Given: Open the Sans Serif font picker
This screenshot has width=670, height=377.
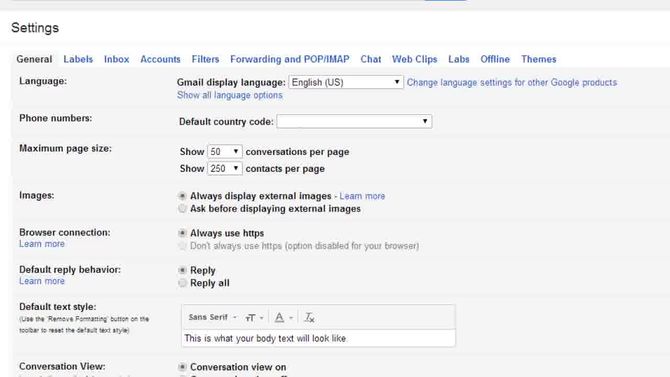Looking at the screenshot, I should 212,317.
